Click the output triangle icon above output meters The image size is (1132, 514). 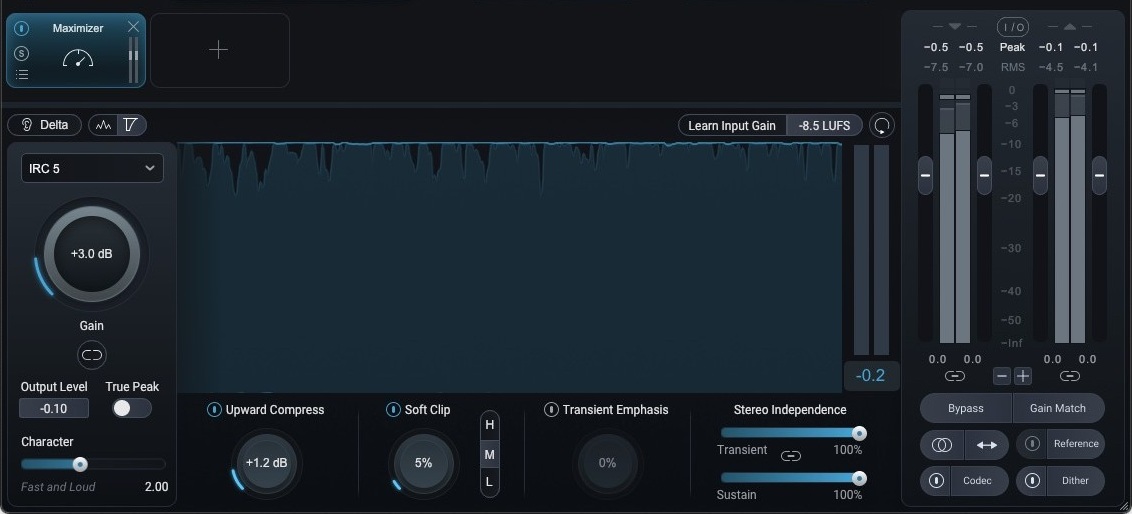point(1070,27)
